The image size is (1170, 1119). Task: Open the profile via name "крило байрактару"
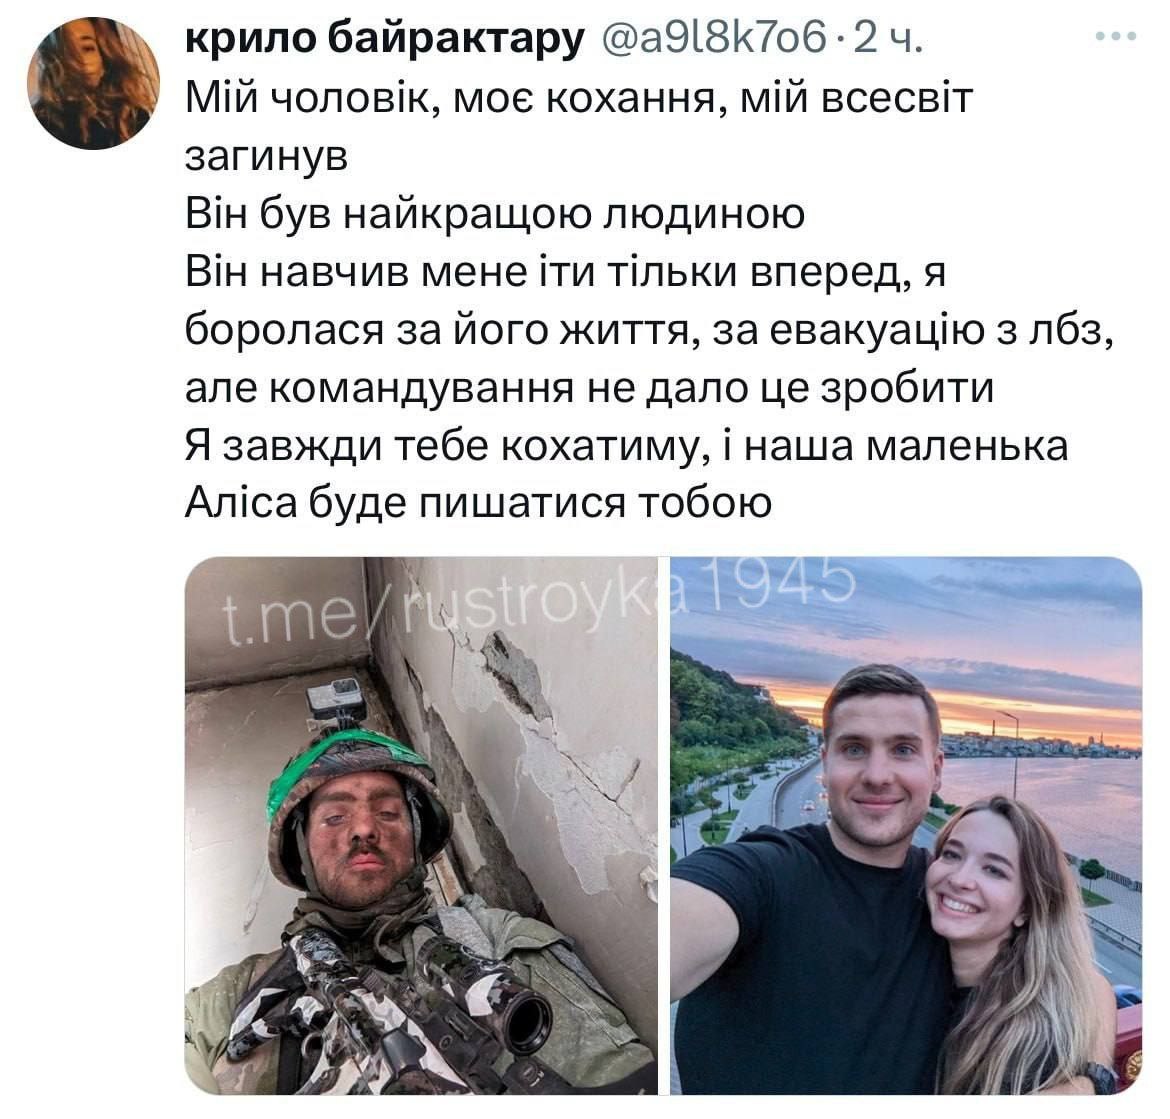click(385, 37)
